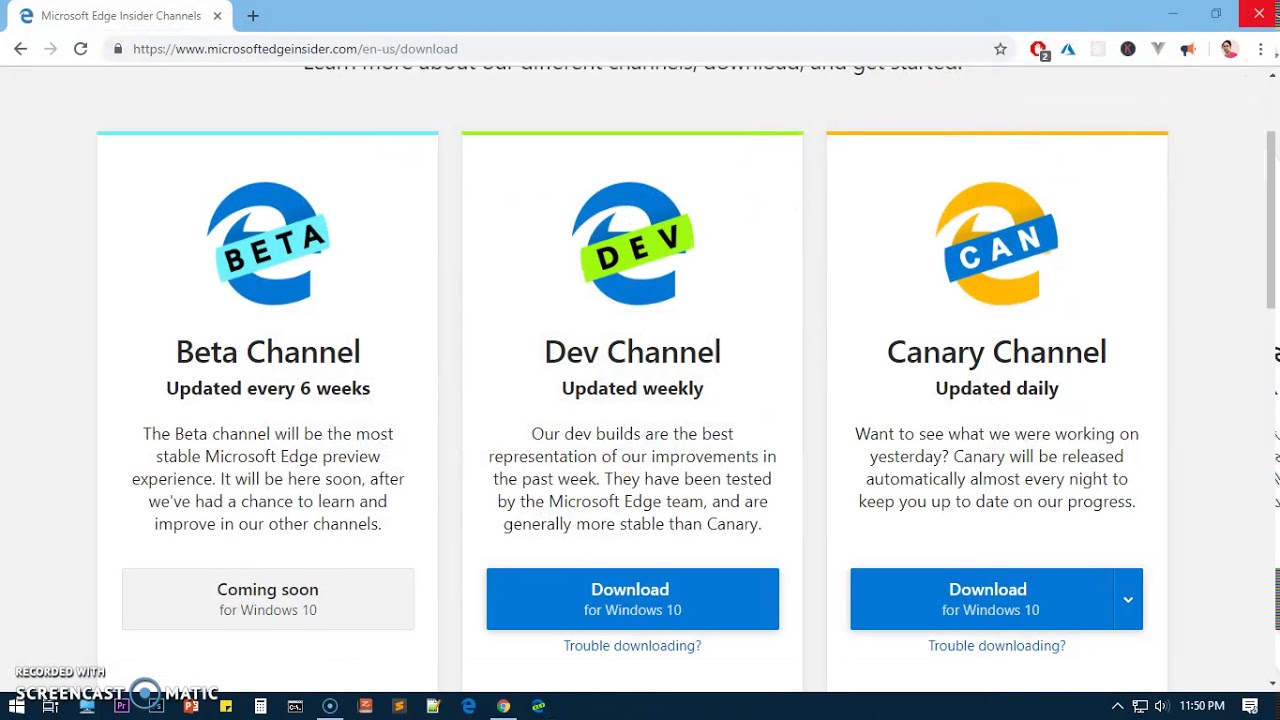
Task: Open Task View in the taskbar
Action: [x=51, y=706]
